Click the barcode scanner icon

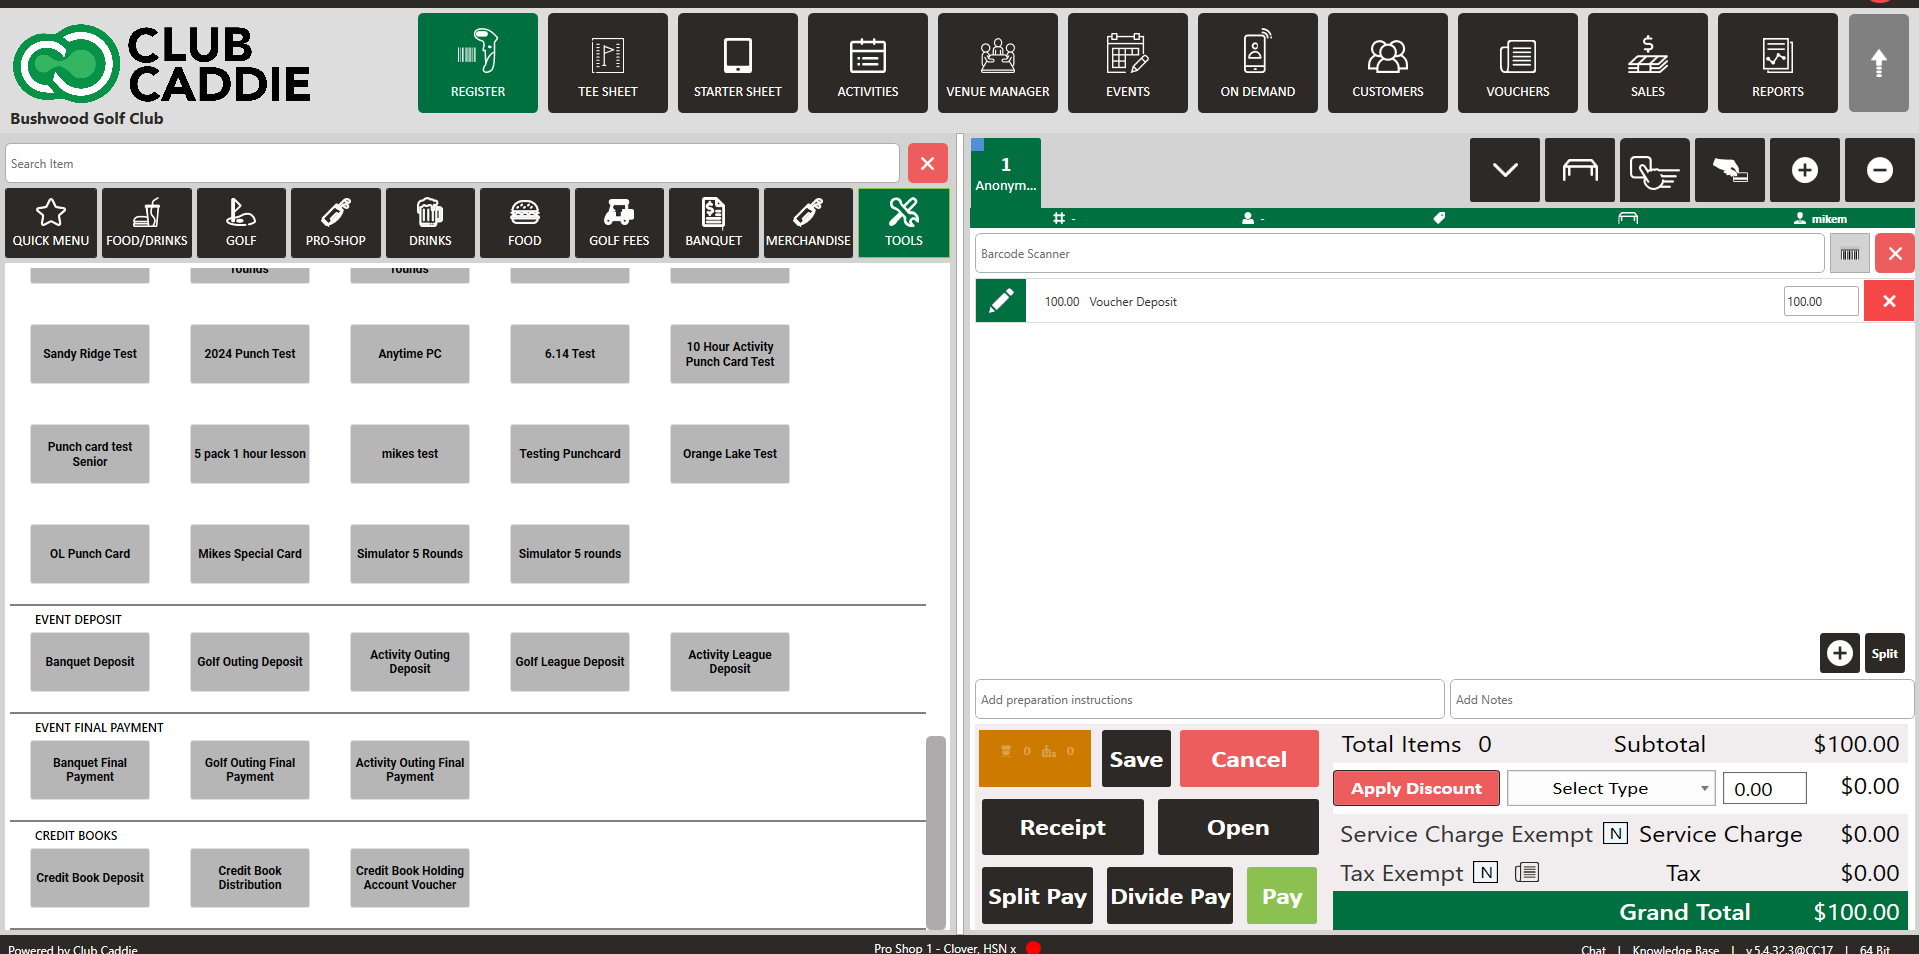click(1849, 254)
